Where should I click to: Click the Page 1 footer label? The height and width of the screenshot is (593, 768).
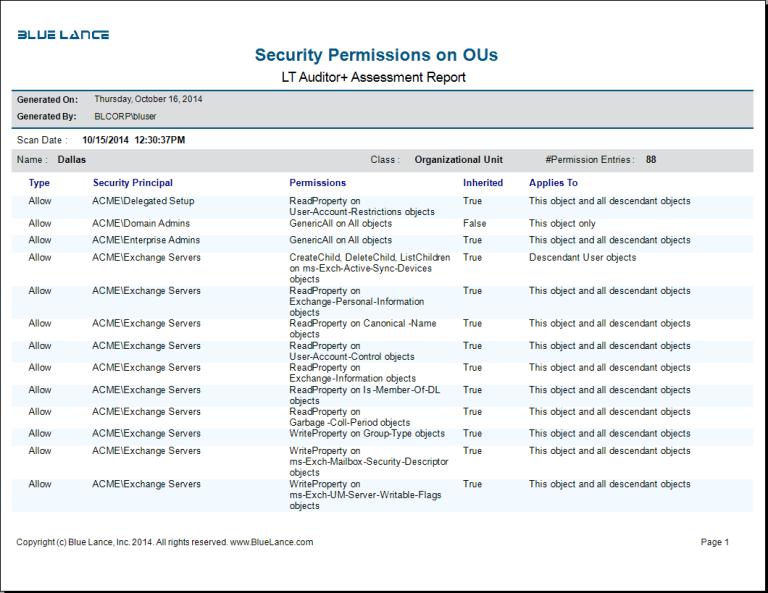(715, 542)
